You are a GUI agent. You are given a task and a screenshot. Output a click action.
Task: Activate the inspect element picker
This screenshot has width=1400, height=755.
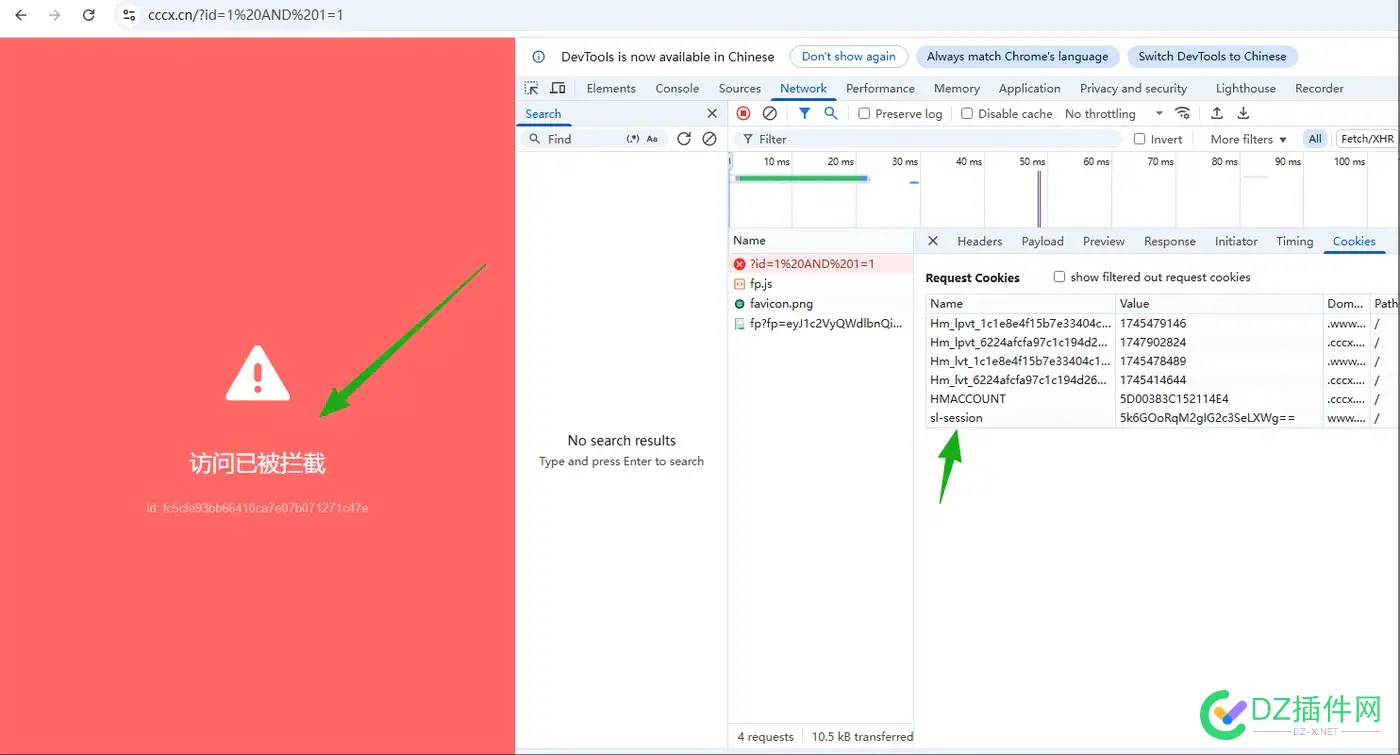(532, 88)
